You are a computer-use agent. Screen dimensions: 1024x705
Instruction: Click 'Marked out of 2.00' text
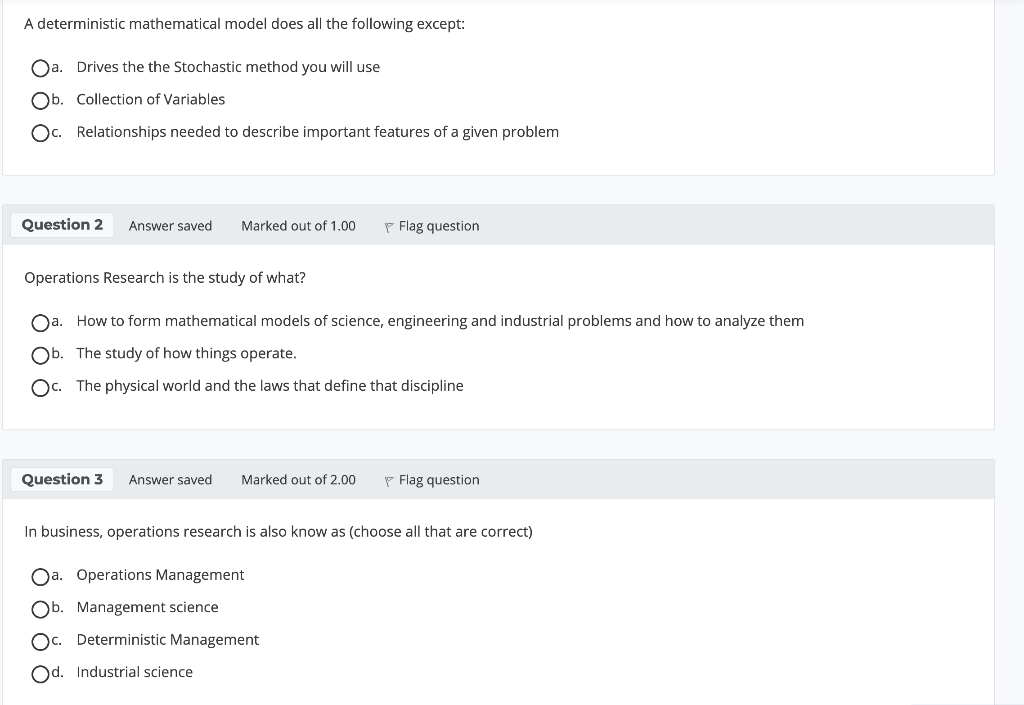point(298,480)
